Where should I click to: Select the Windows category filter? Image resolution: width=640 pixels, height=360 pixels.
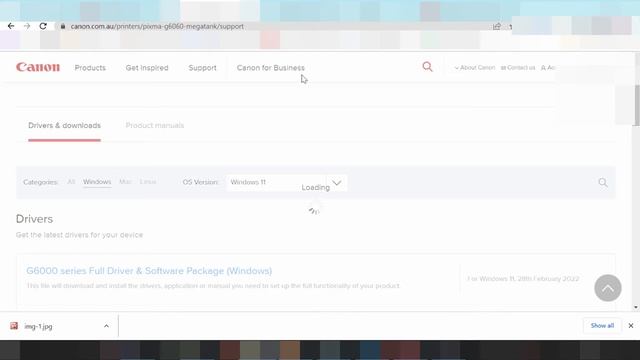coord(97,182)
